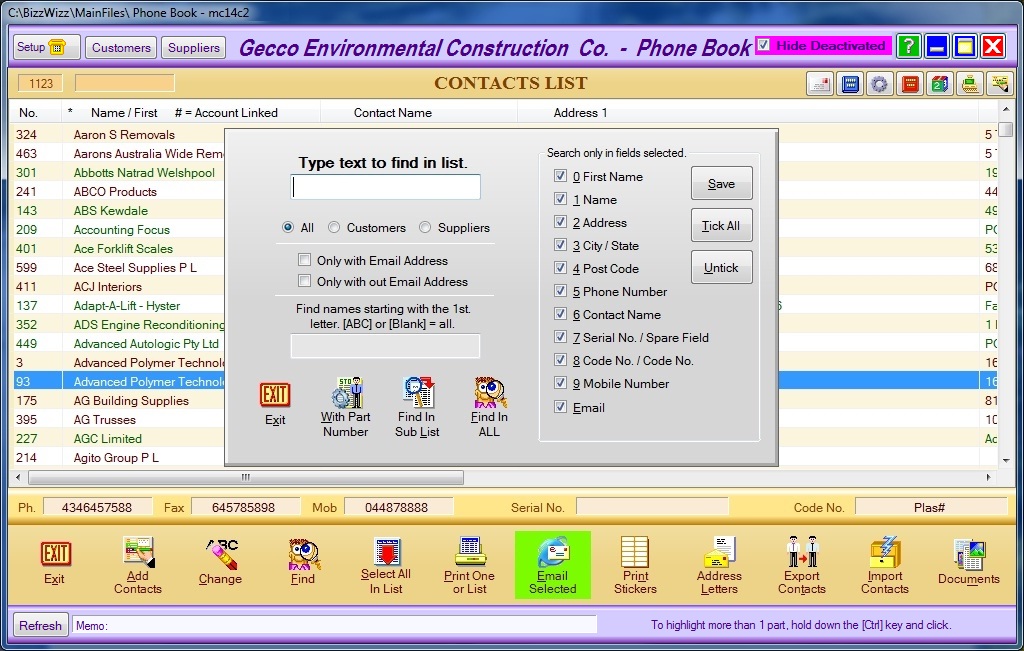Select the Customers radio button

click(334, 227)
